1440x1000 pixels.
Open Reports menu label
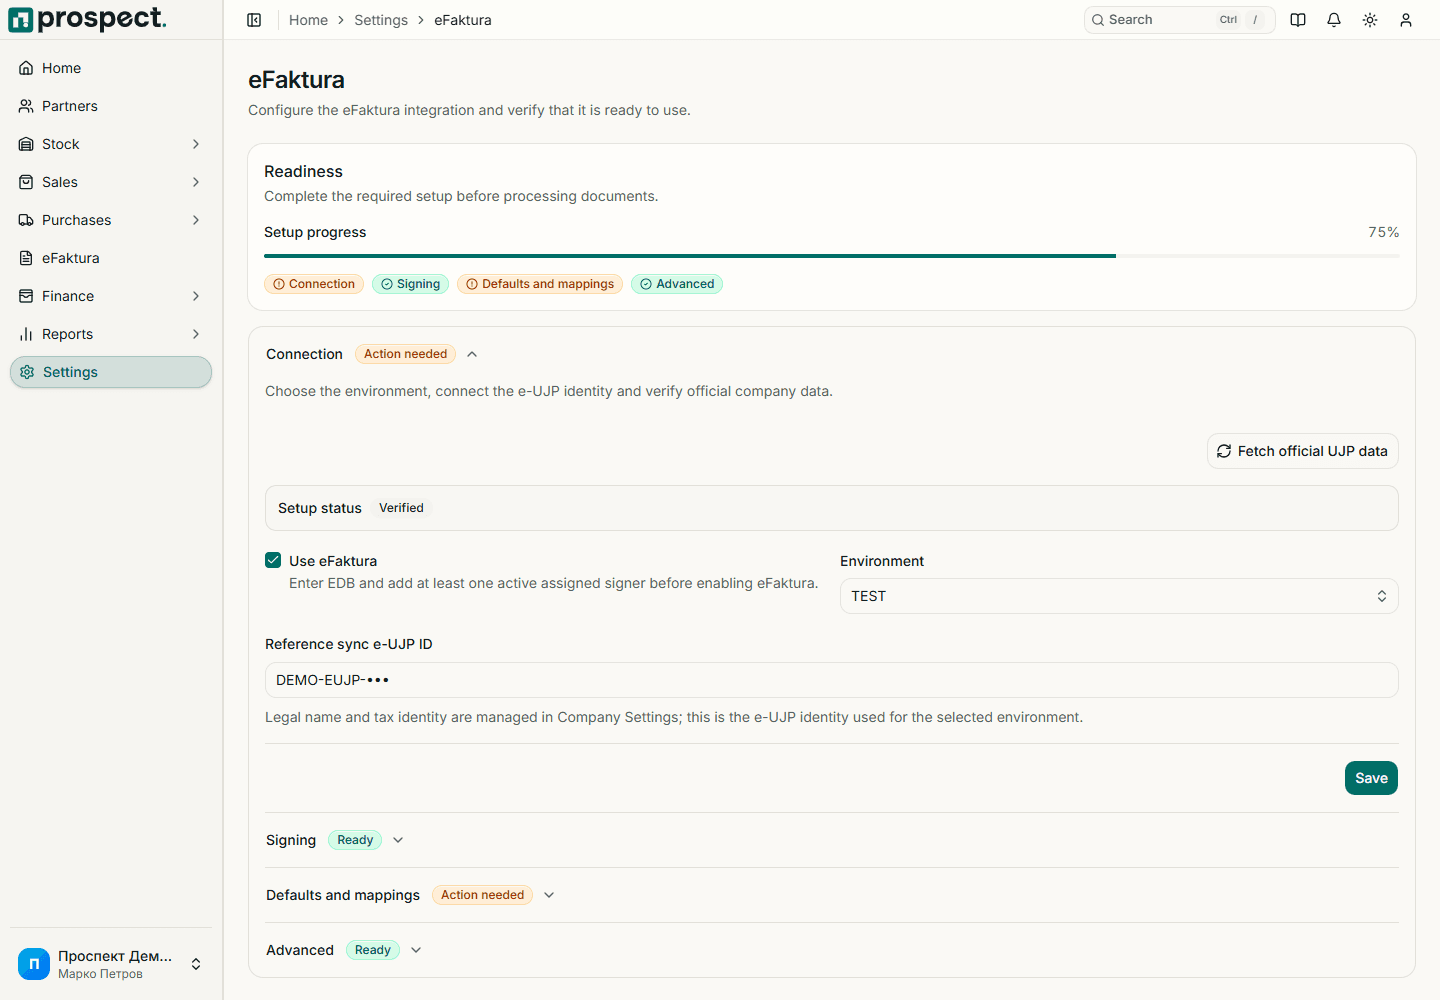[67, 334]
